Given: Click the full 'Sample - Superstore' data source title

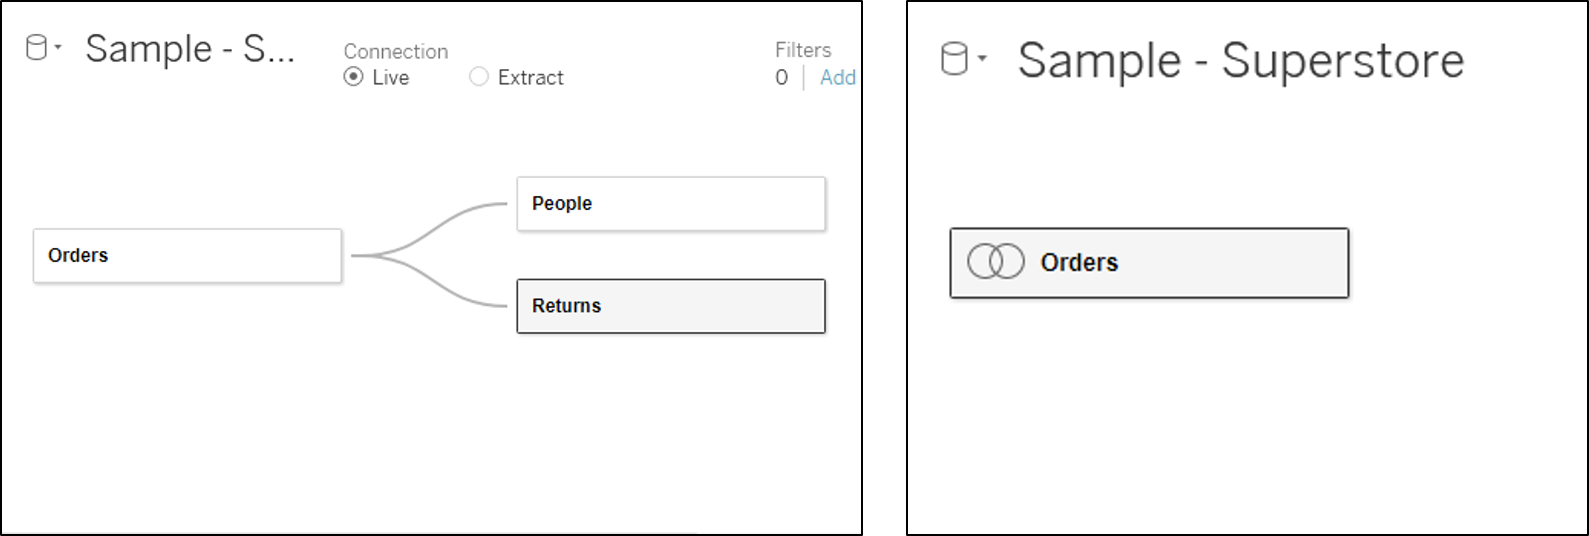Looking at the screenshot, I should click(1240, 61).
